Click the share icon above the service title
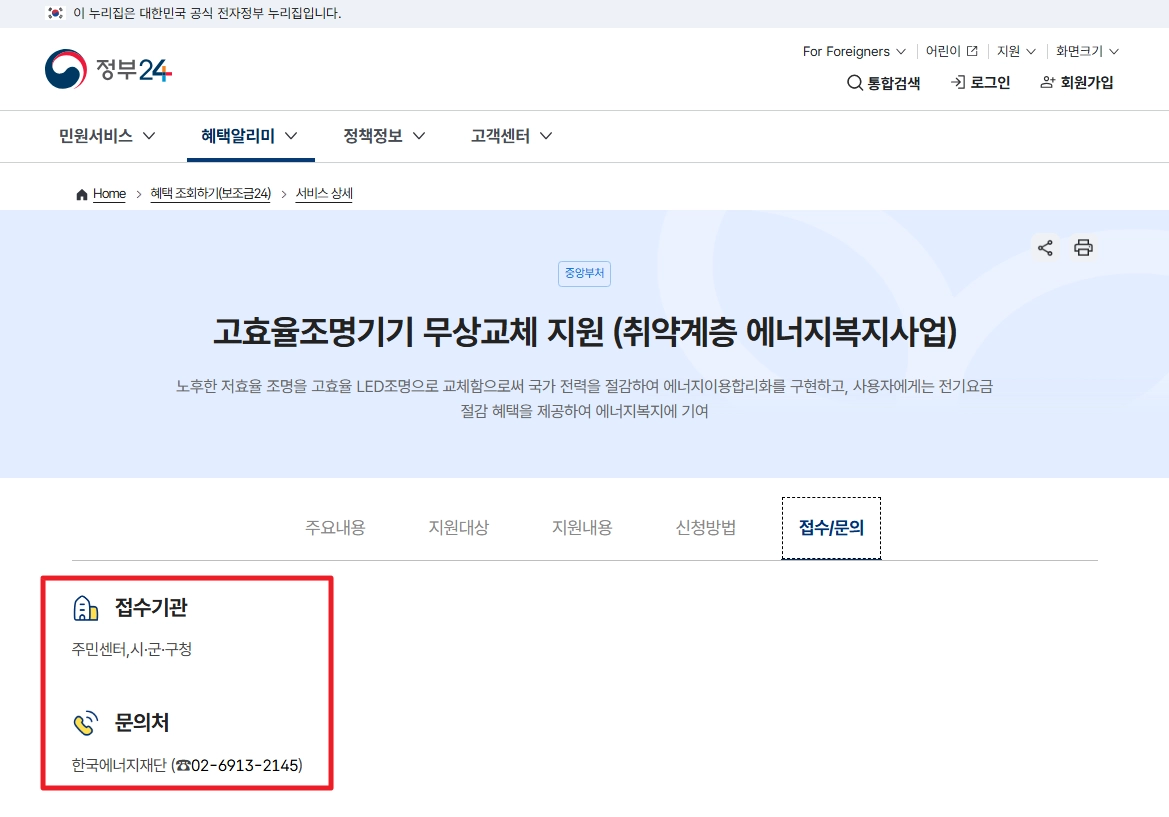Viewport: 1169px width, 817px height. point(1045,247)
